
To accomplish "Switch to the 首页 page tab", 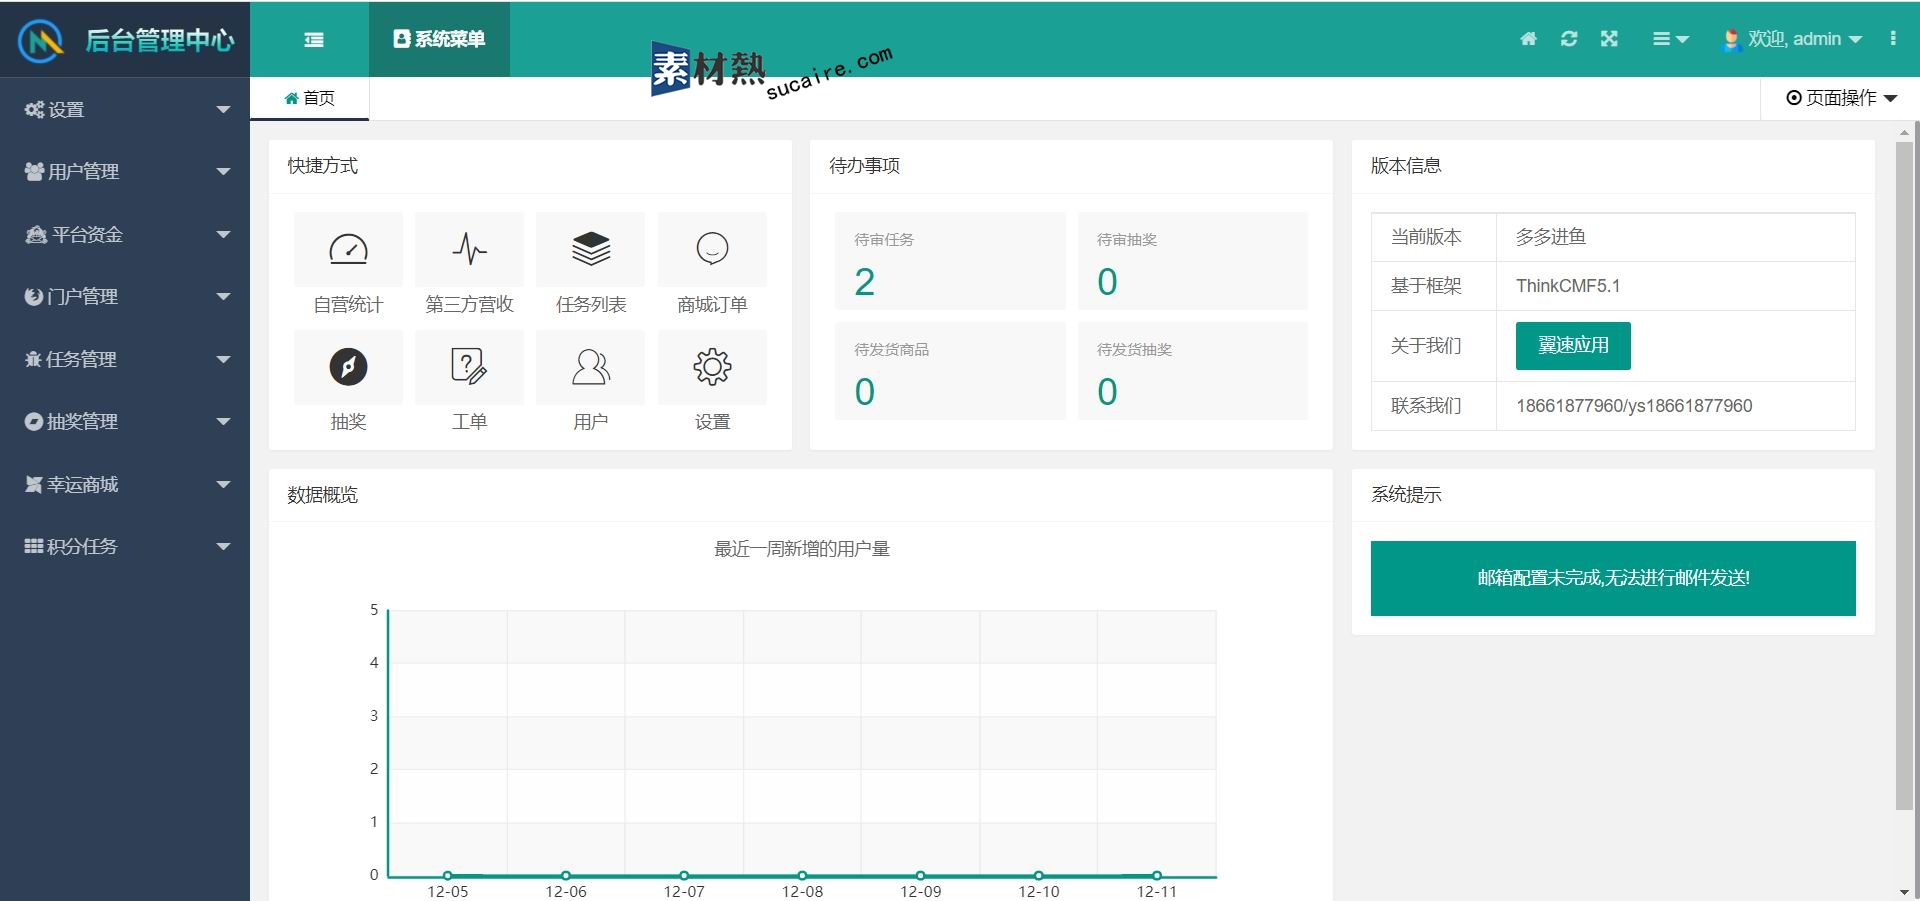I will click(309, 98).
